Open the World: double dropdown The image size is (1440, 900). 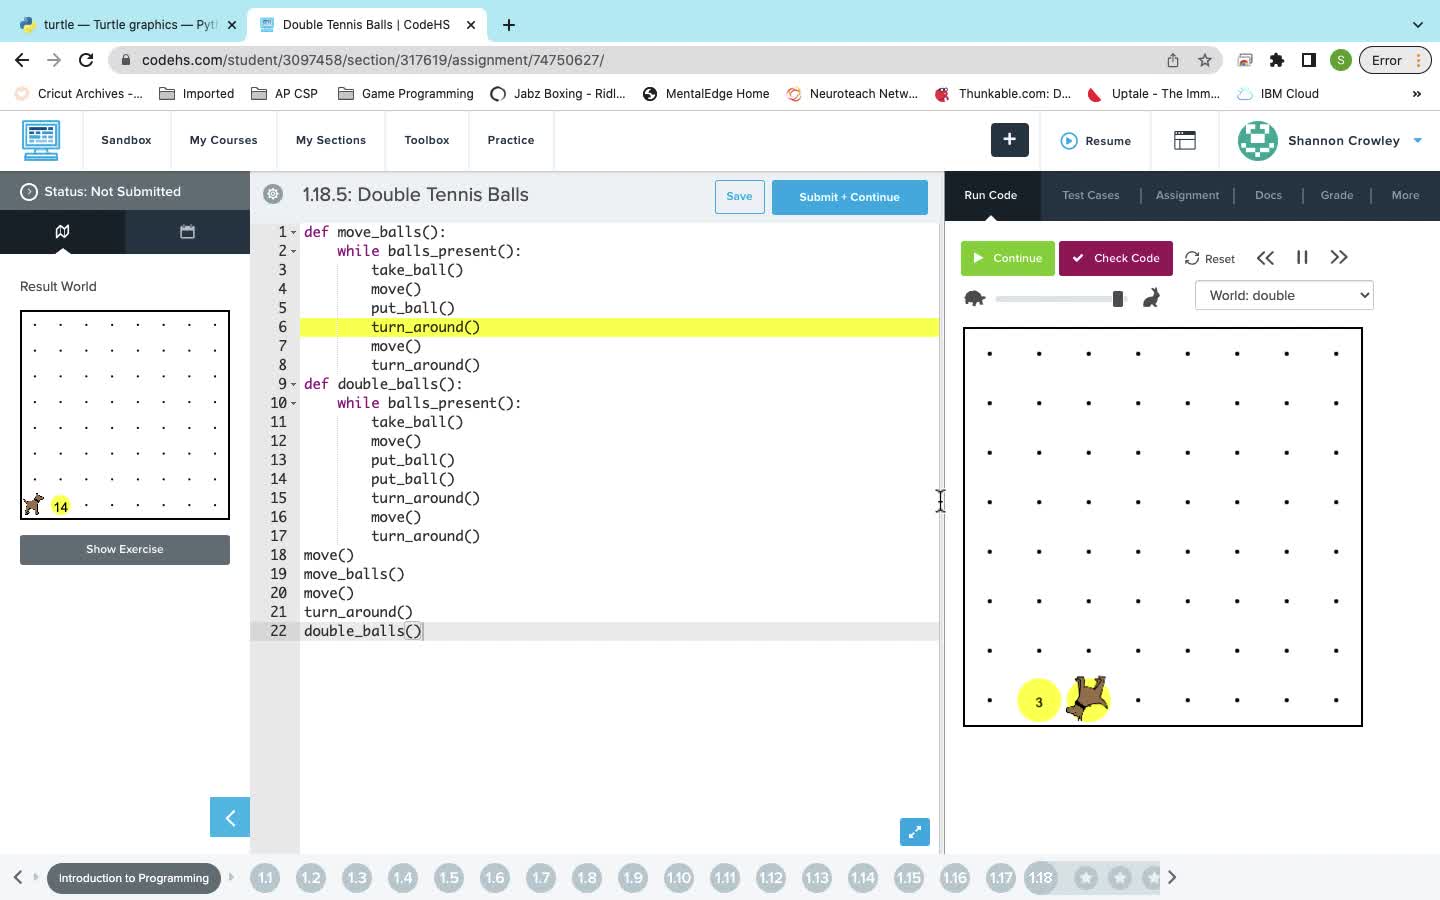tap(1284, 295)
